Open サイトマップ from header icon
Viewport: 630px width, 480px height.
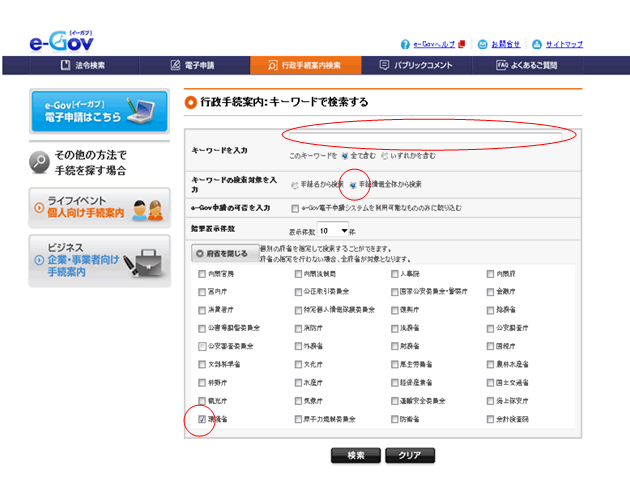pos(537,45)
